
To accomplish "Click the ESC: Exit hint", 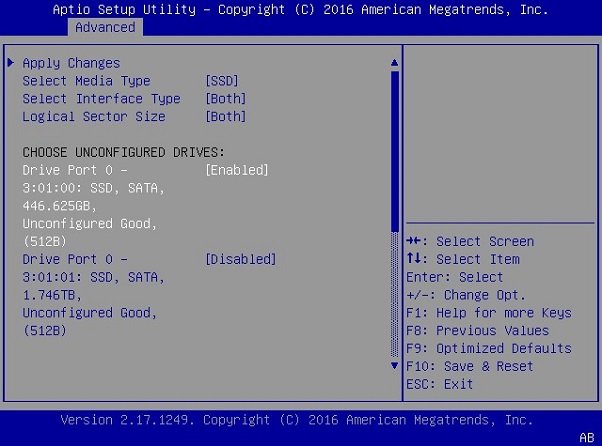I will (x=440, y=384).
